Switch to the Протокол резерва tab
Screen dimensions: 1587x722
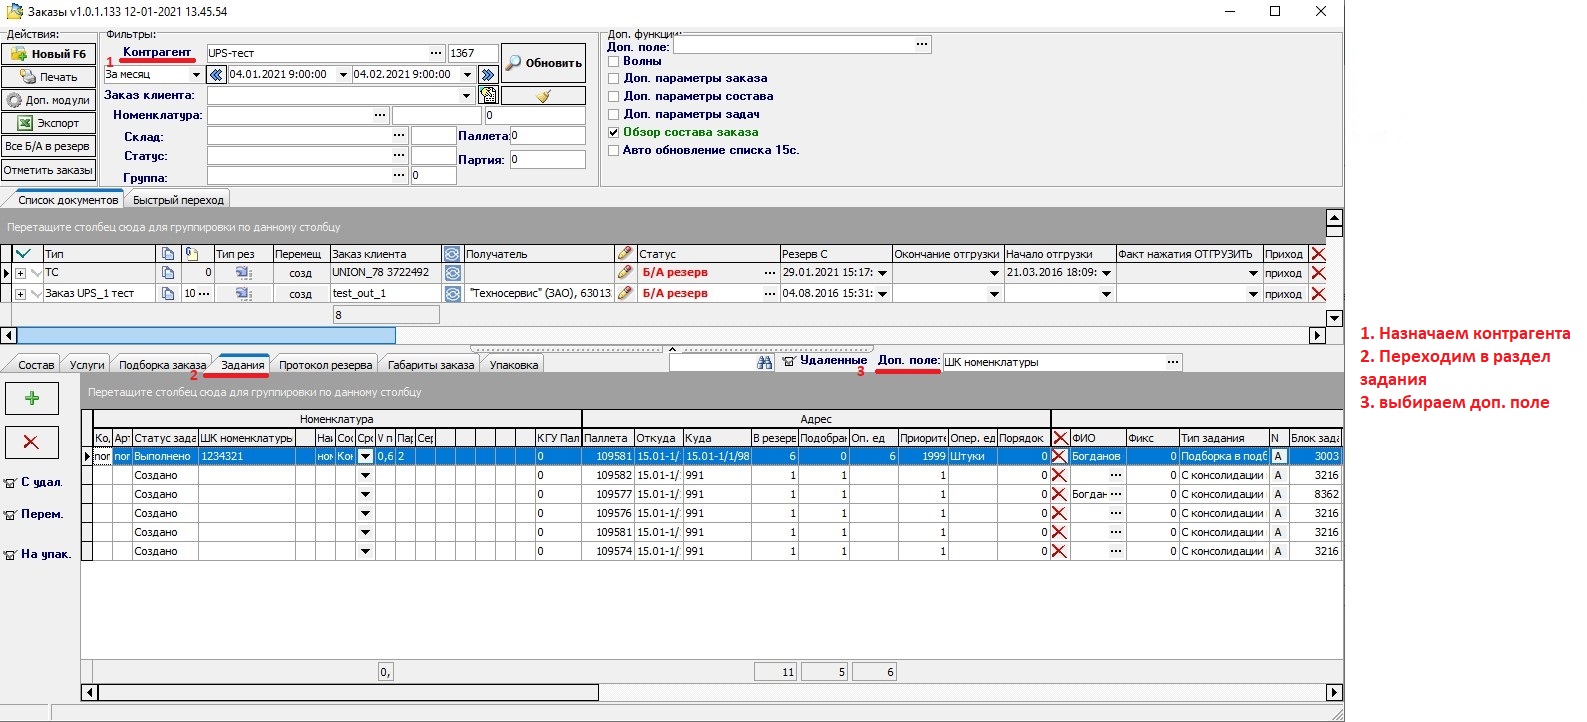pos(325,365)
